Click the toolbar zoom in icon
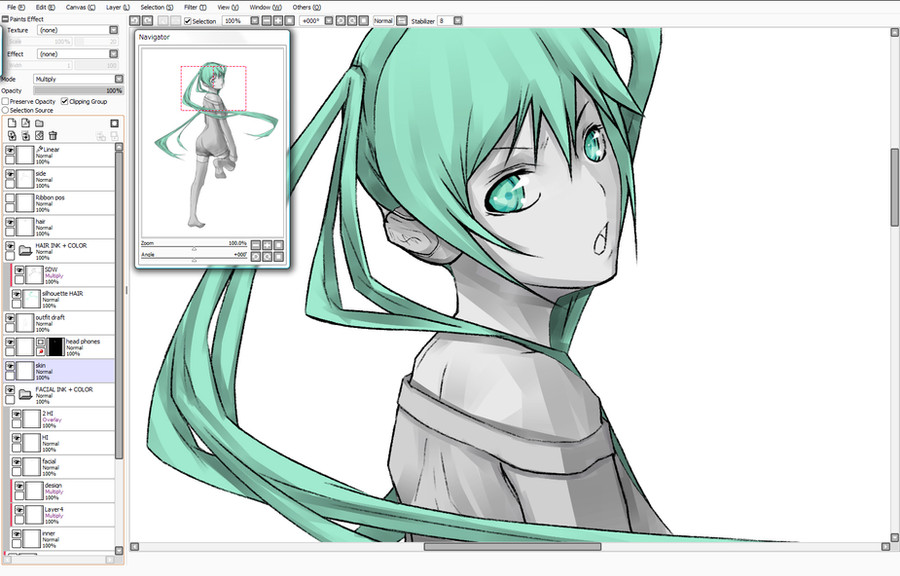The width and height of the screenshot is (900, 576). click(x=278, y=21)
